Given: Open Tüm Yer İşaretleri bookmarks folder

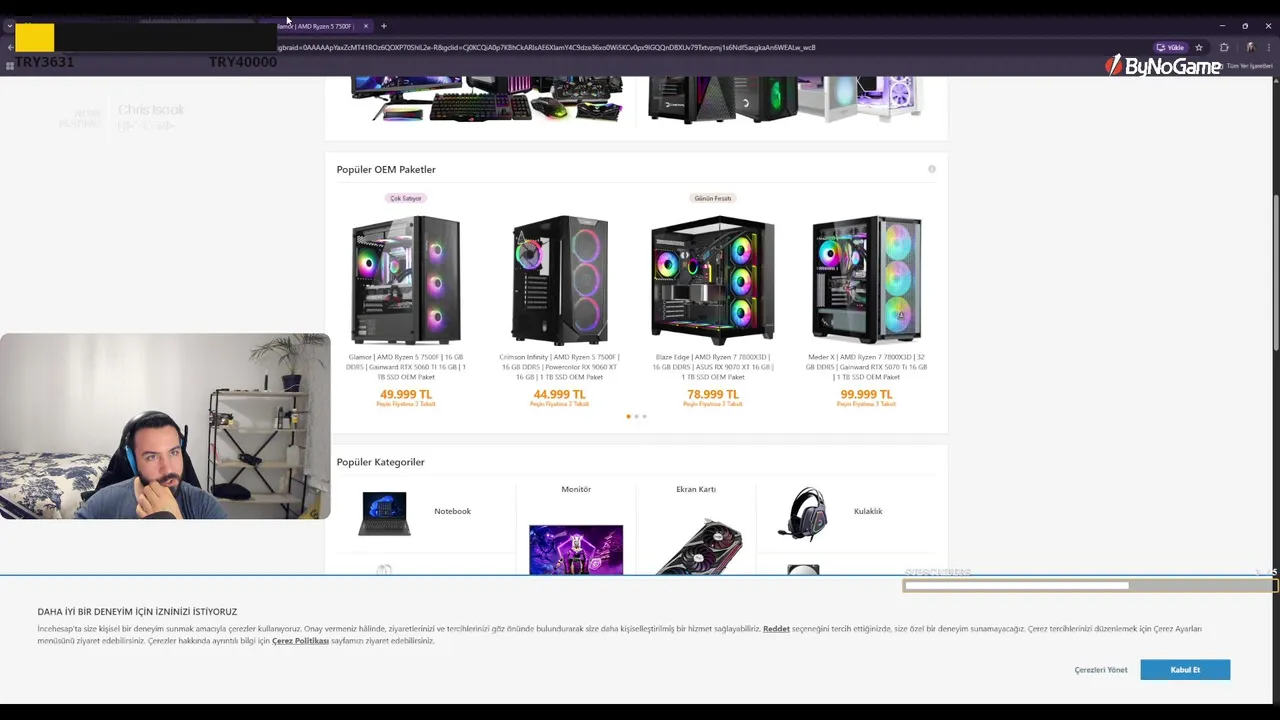Looking at the screenshot, I should [x=1249, y=66].
